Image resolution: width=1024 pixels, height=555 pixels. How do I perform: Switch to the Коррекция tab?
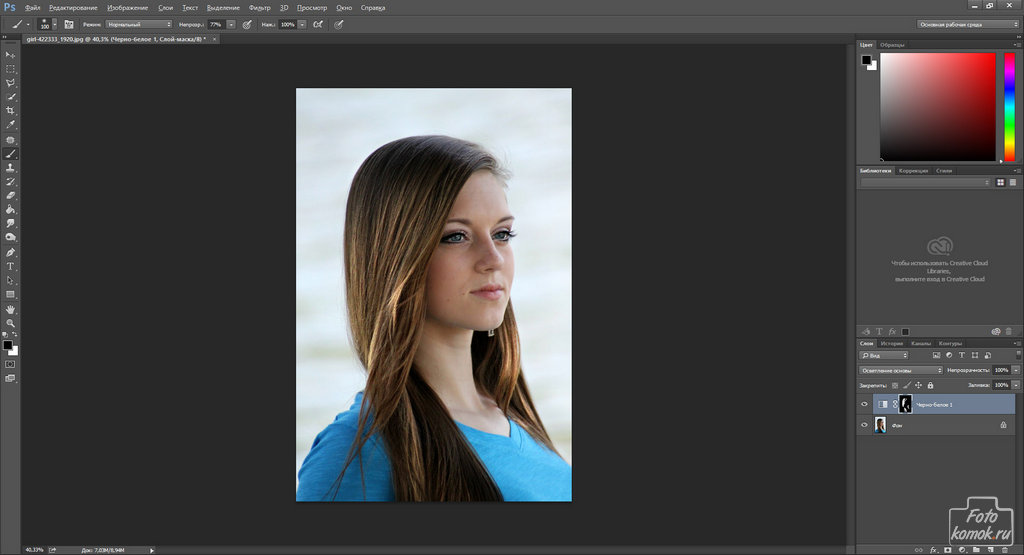pyautogui.click(x=913, y=171)
